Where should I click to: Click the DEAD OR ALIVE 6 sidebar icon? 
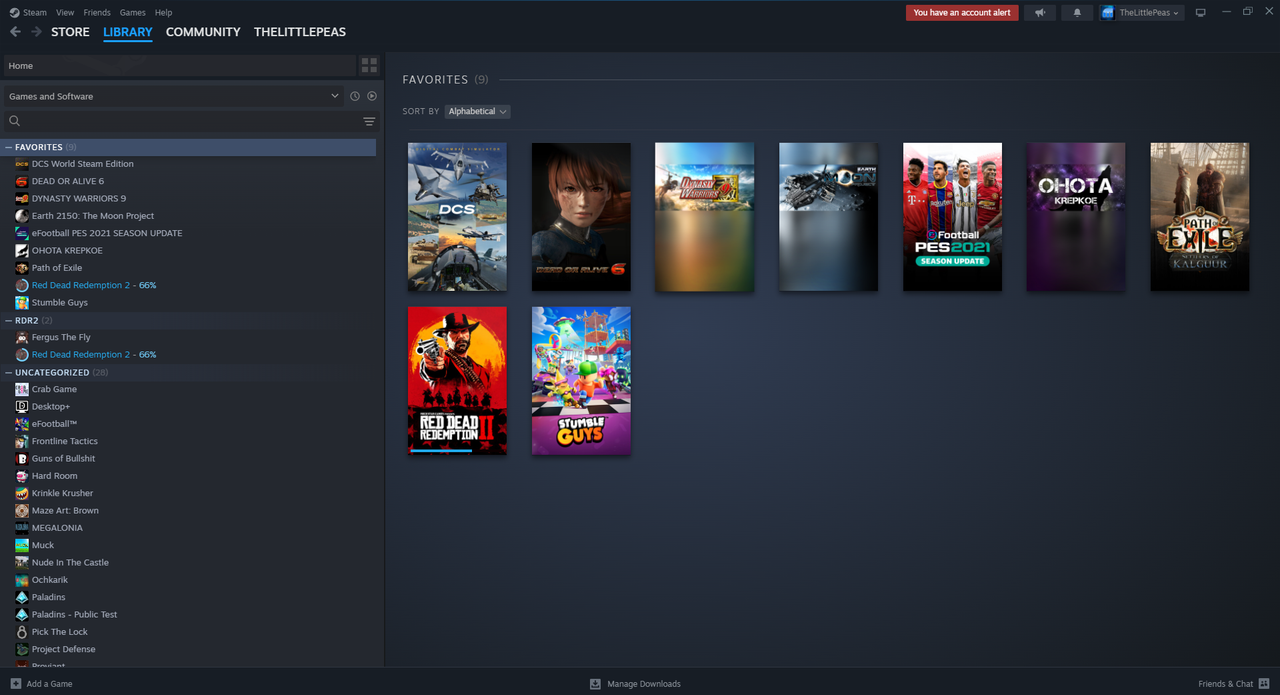tap(22, 181)
